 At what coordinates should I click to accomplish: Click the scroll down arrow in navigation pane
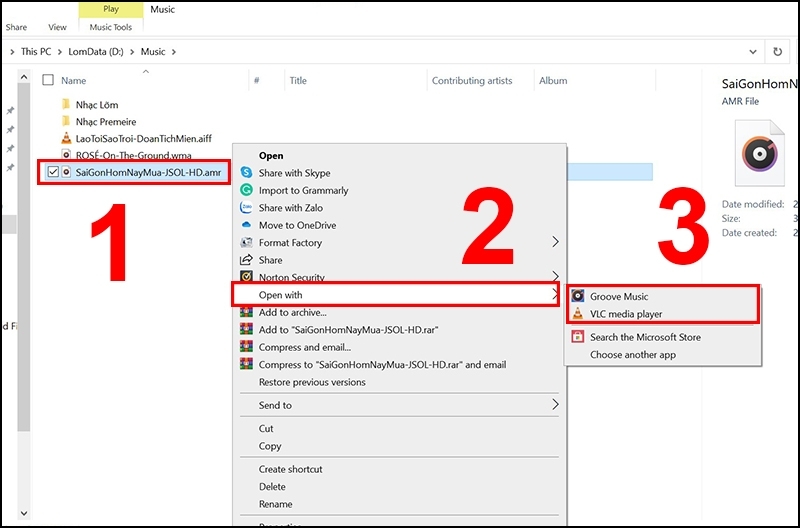23,513
